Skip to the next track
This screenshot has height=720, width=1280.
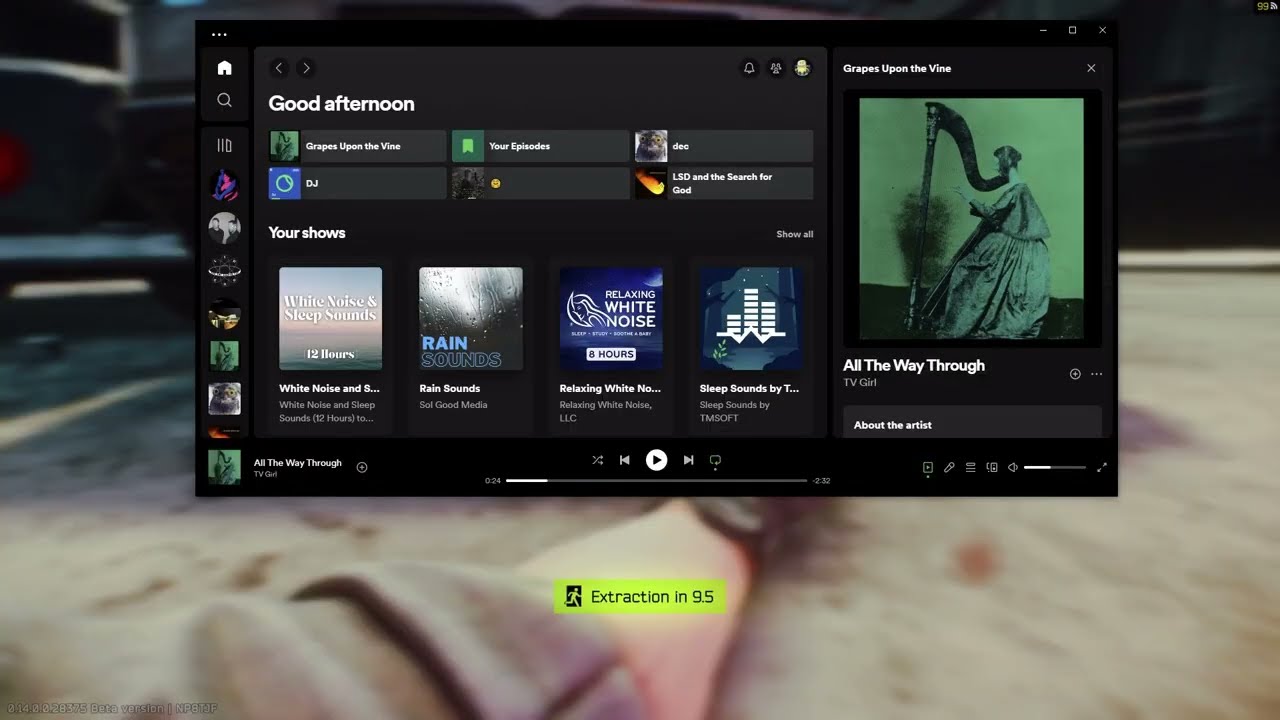click(x=688, y=460)
